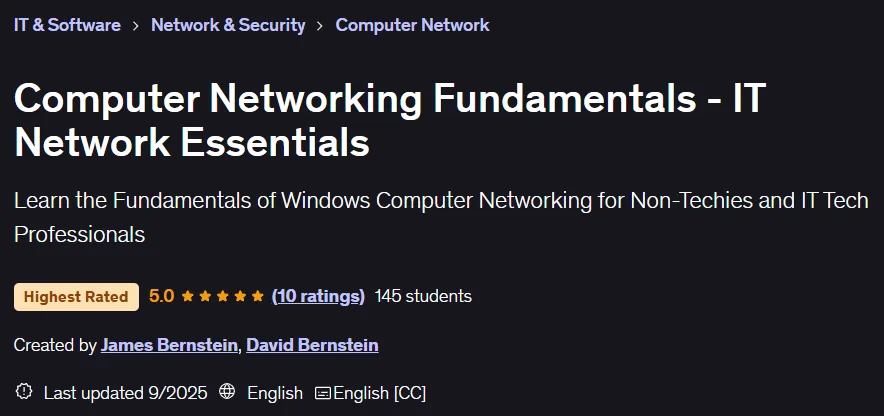Open the 10 ratings link
The width and height of the screenshot is (884, 416).
pos(318,296)
